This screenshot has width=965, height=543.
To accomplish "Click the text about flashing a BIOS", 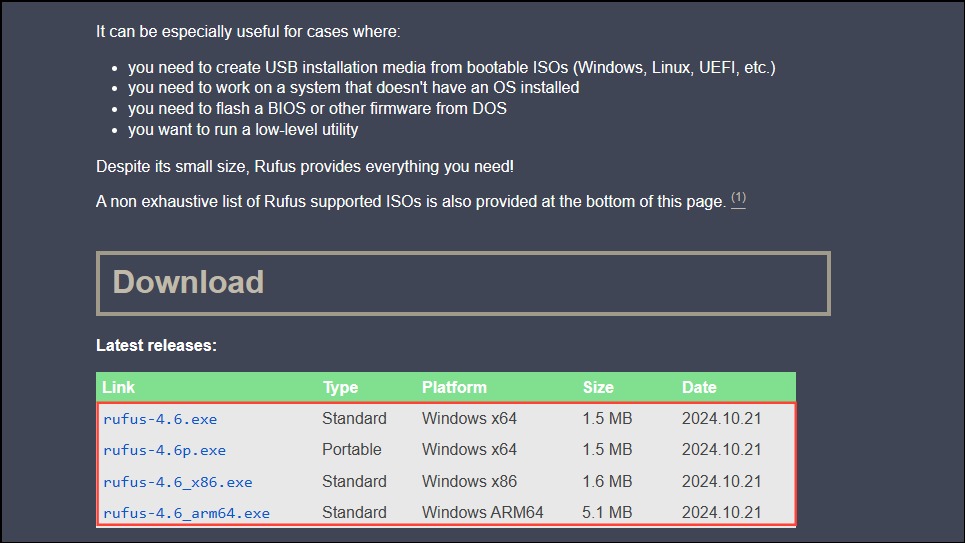I will [x=318, y=108].
